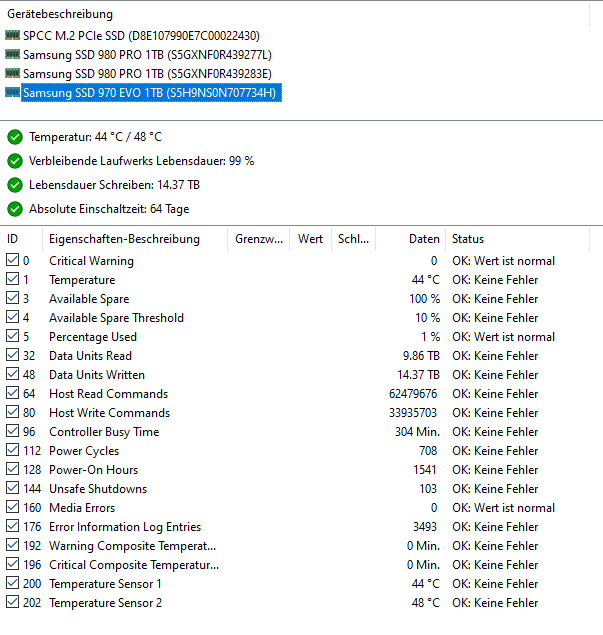This screenshot has width=603, height=635.
Task: Toggle the Data Units Written checkbox
Action: click(x=13, y=374)
